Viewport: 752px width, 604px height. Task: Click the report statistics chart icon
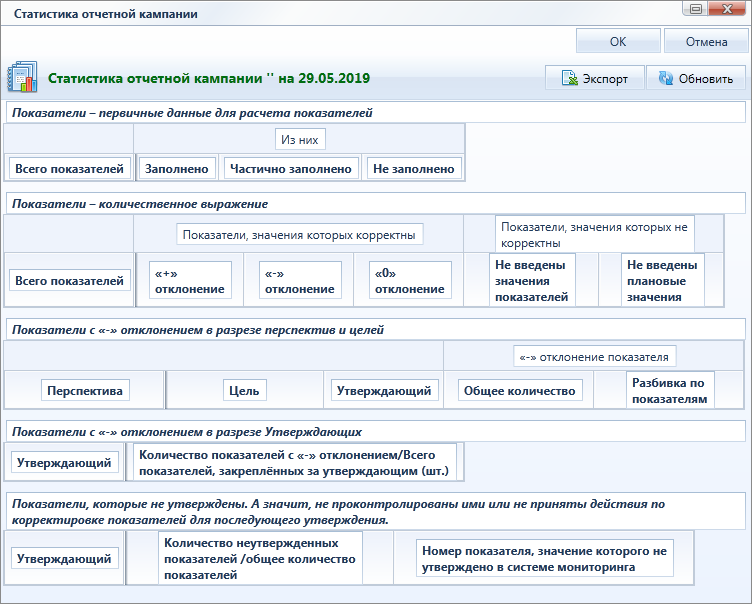tap(22, 76)
